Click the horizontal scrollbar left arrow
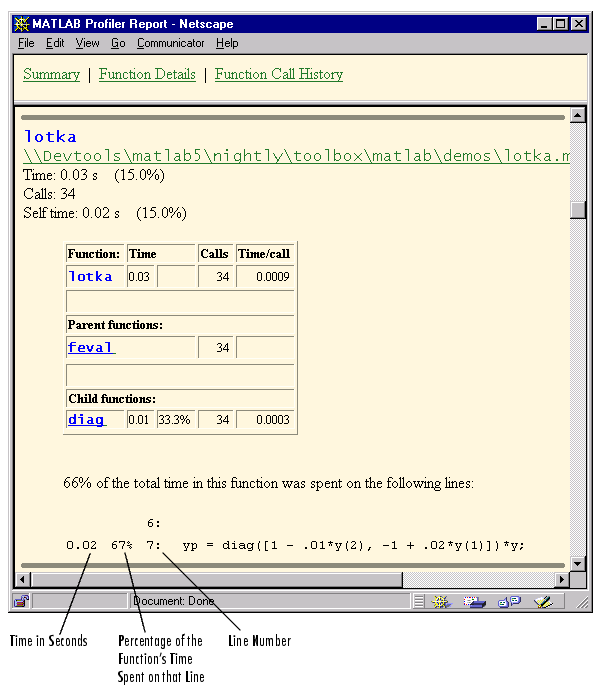 click(23, 580)
